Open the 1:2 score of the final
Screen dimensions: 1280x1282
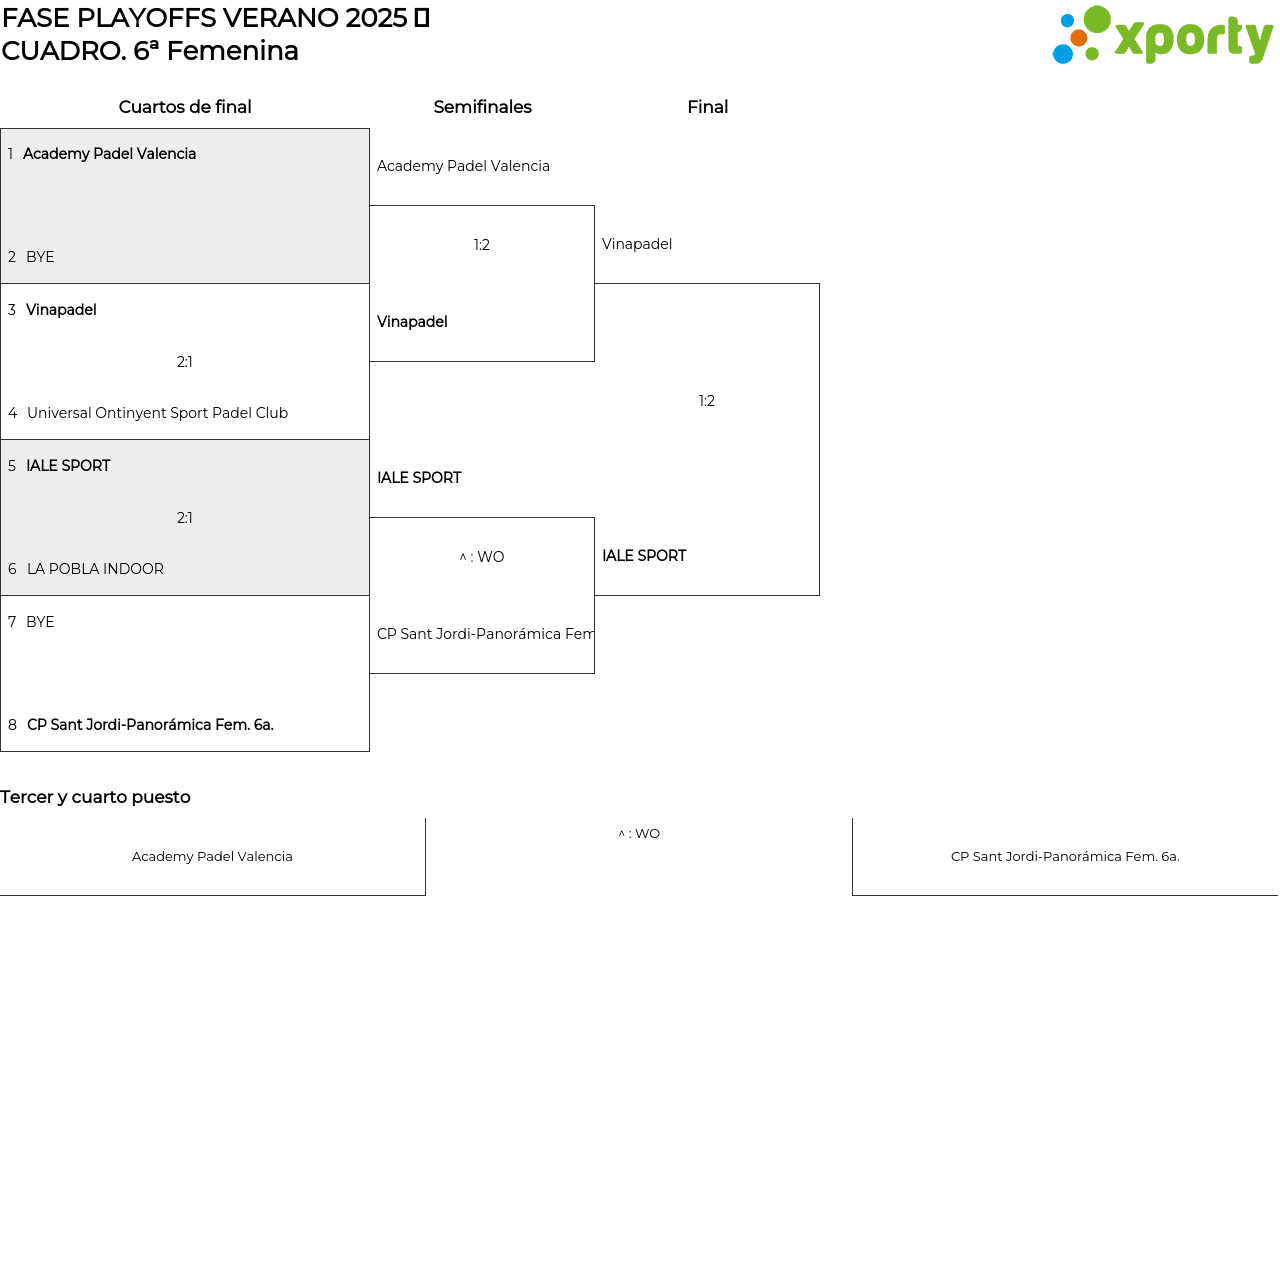pyautogui.click(x=707, y=401)
